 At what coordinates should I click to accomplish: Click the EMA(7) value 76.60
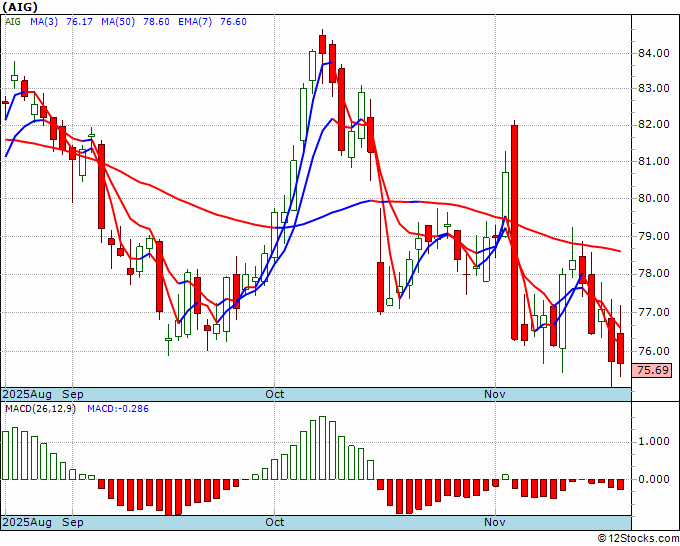(x=233, y=22)
